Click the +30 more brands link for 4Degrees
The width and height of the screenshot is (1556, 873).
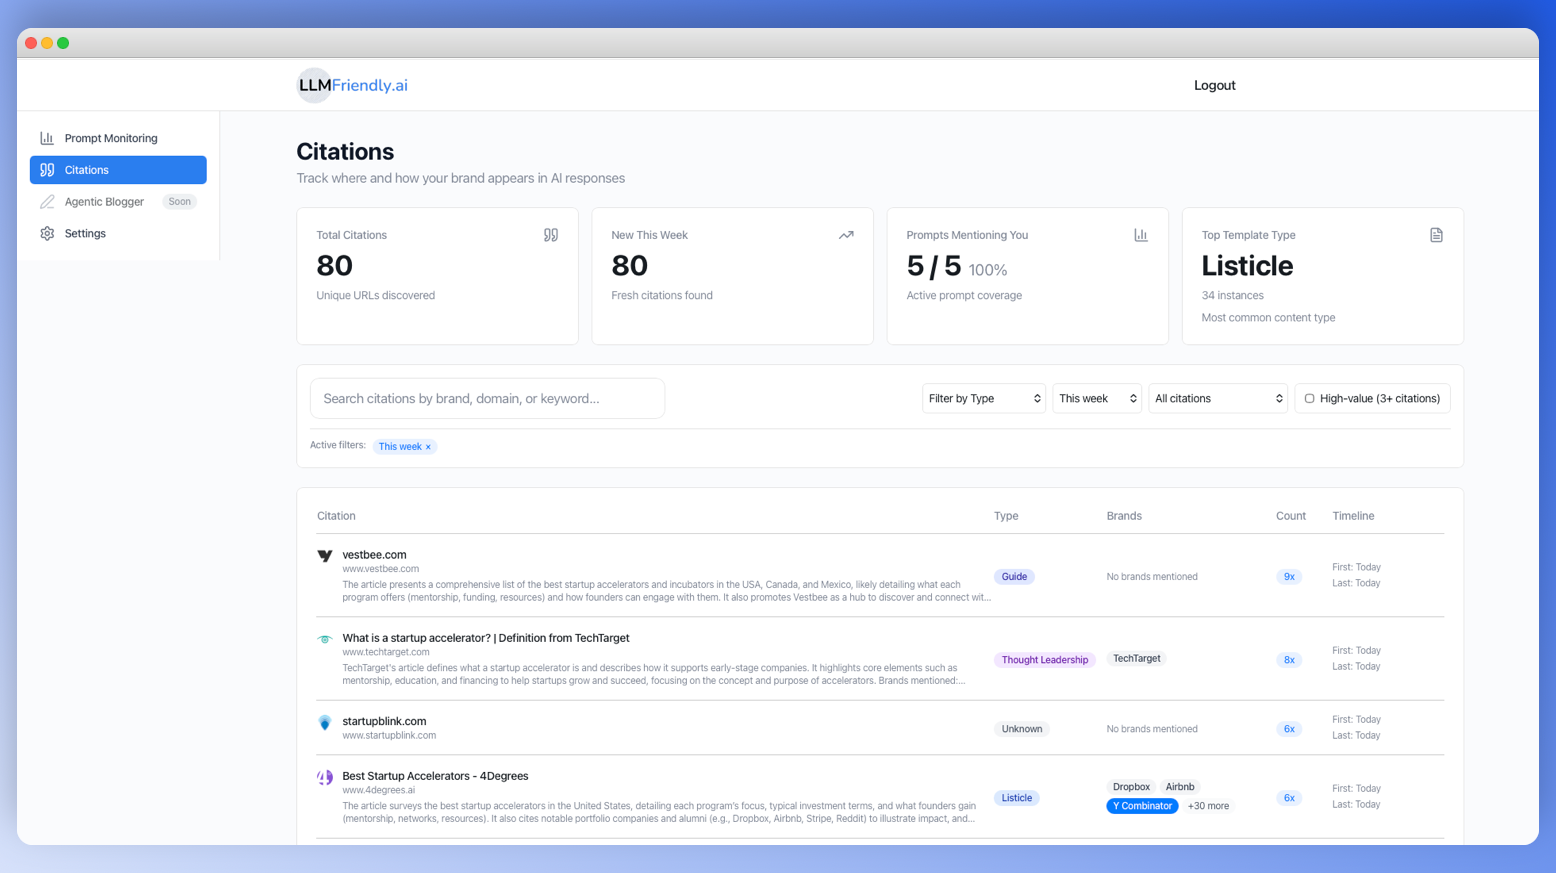[x=1208, y=805]
